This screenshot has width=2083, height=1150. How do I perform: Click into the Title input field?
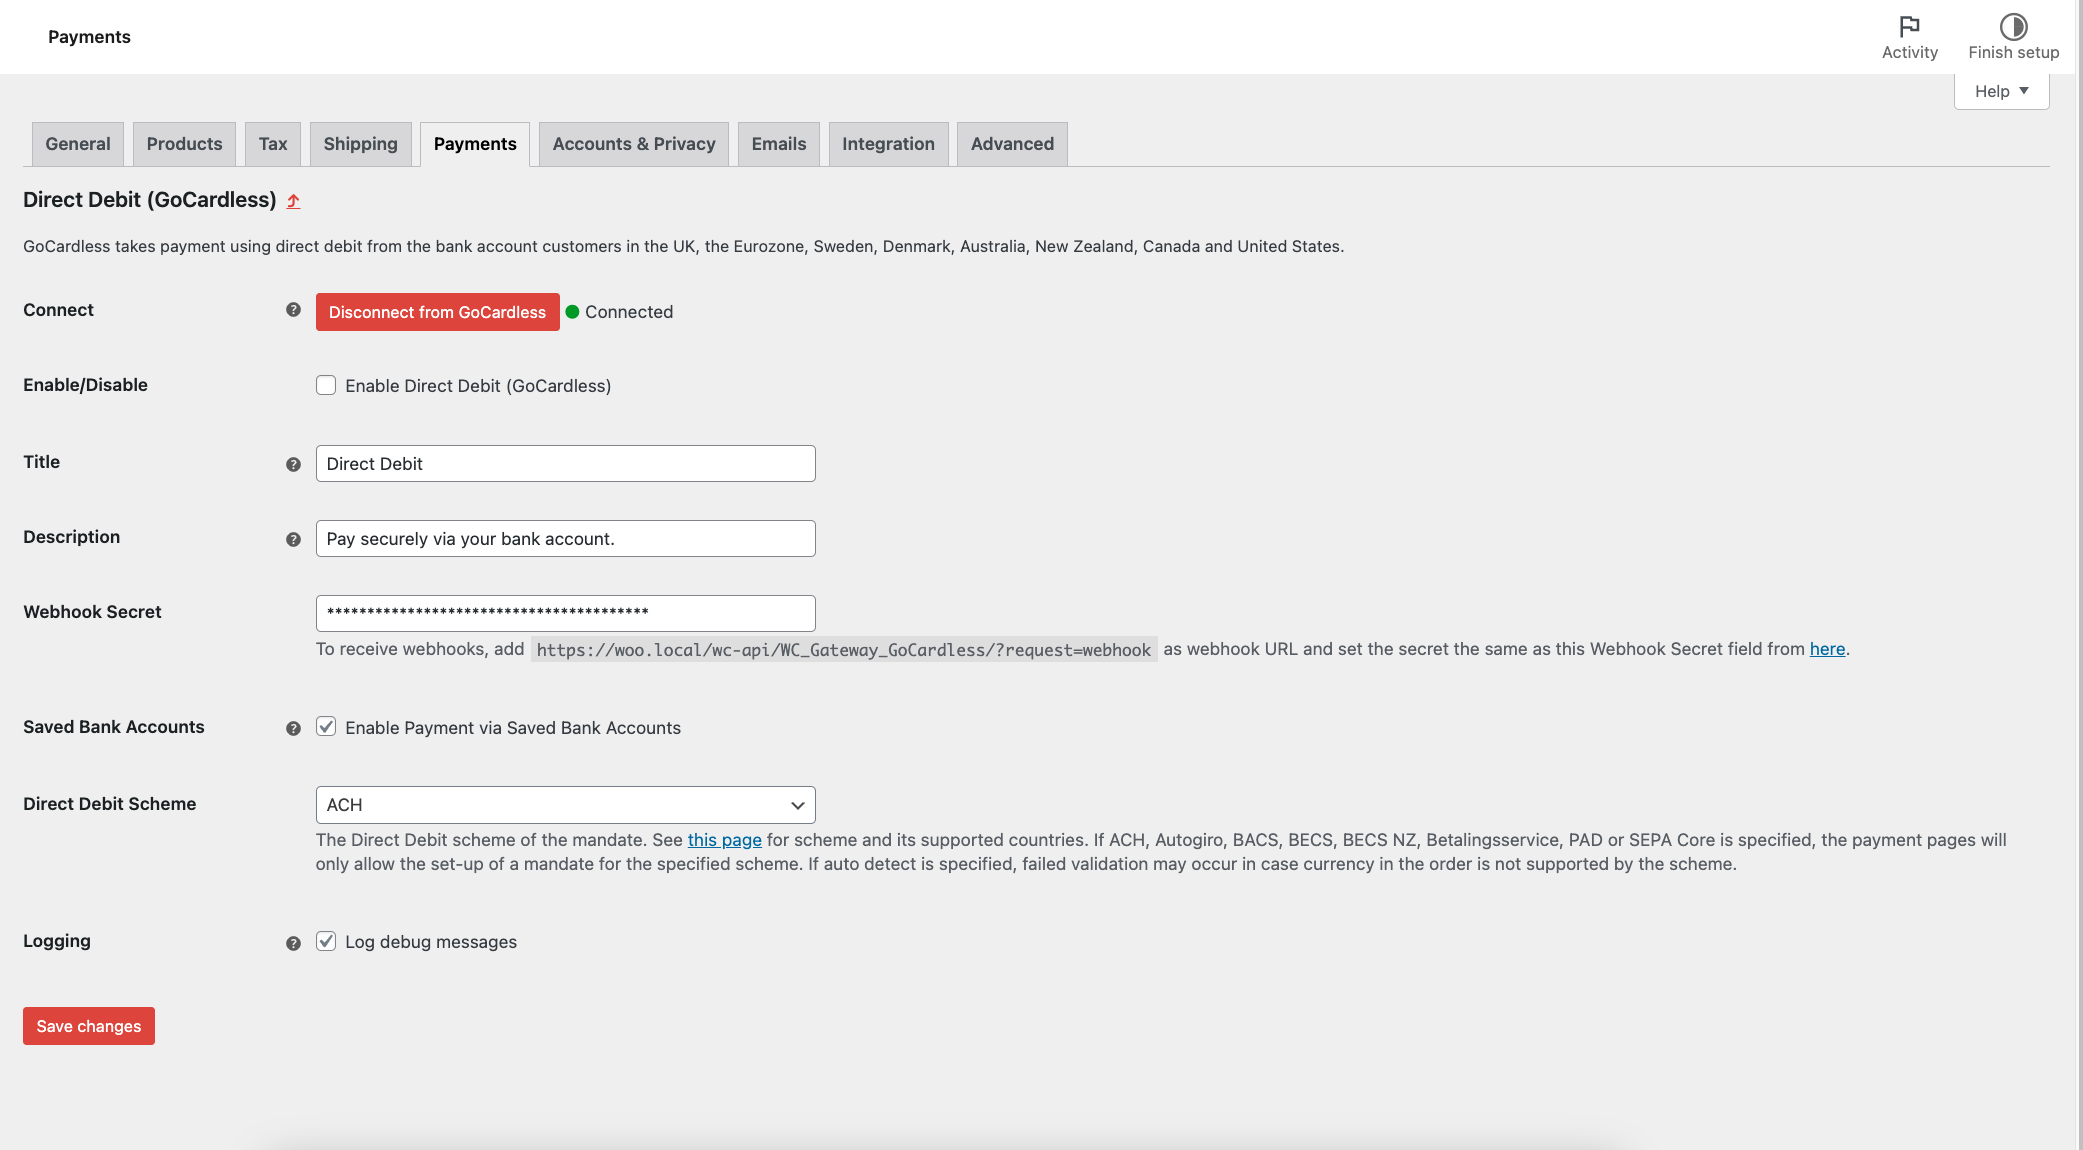(565, 464)
